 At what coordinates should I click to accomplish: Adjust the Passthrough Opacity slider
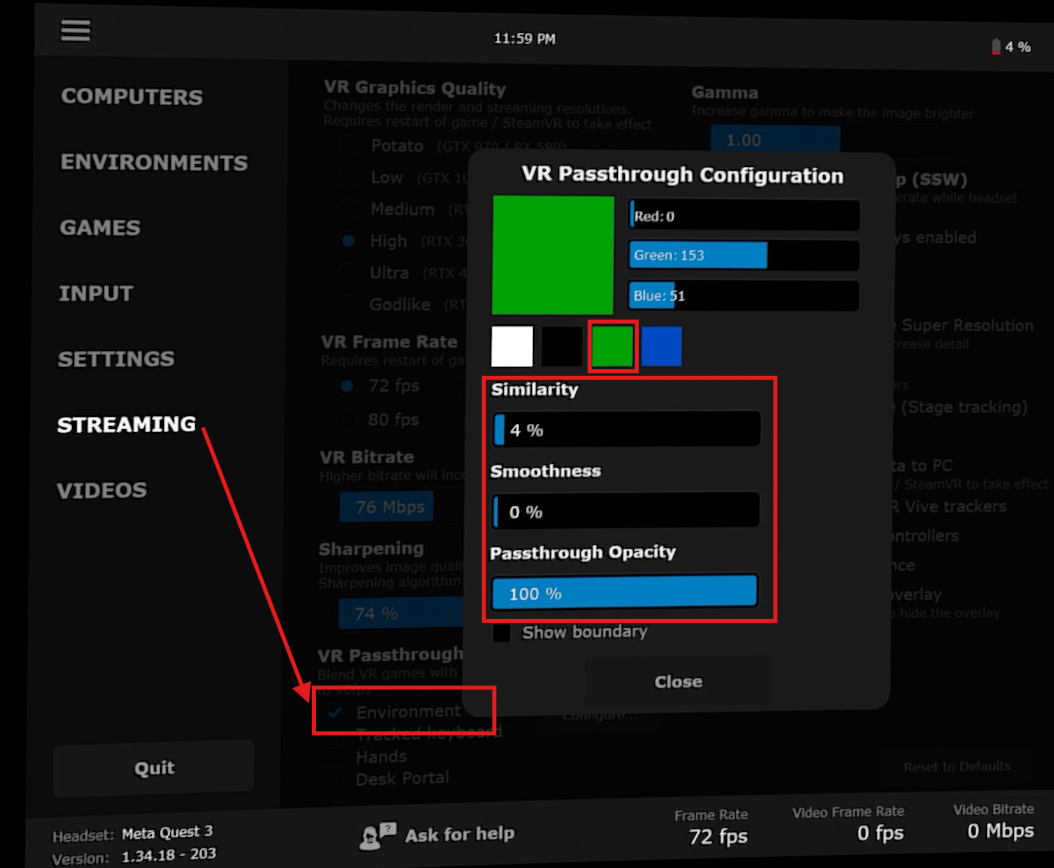pyautogui.click(x=625, y=592)
